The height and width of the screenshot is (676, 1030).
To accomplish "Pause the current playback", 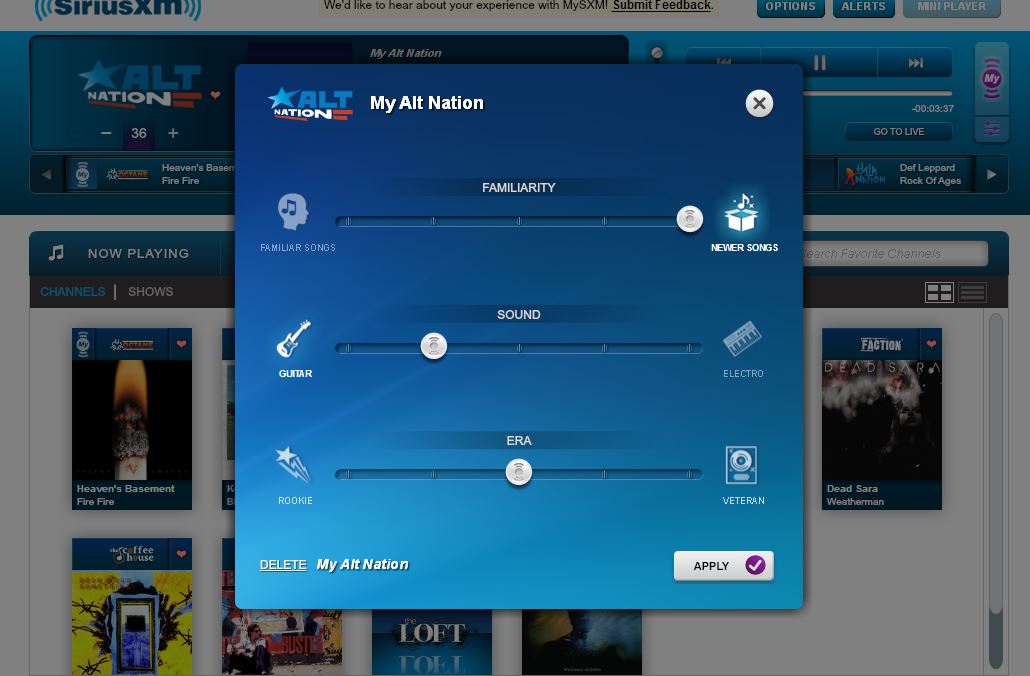I will pyautogui.click(x=819, y=63).
